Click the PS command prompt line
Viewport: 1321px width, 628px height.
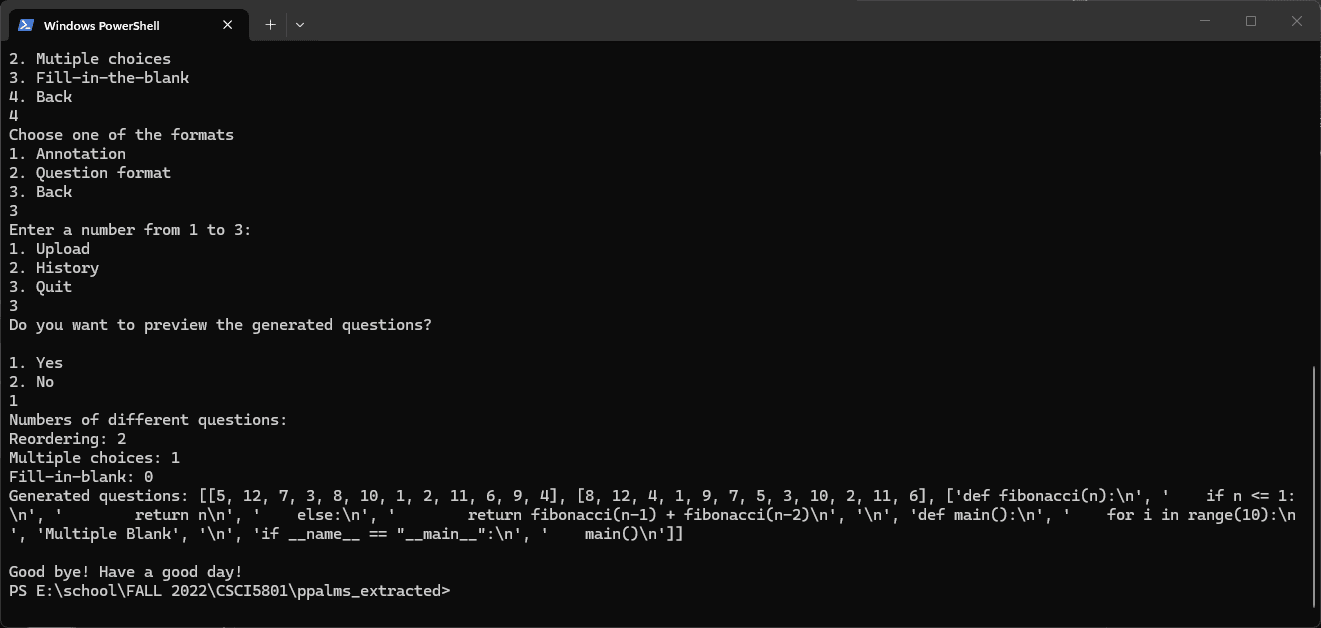click(x=229, y=591)
